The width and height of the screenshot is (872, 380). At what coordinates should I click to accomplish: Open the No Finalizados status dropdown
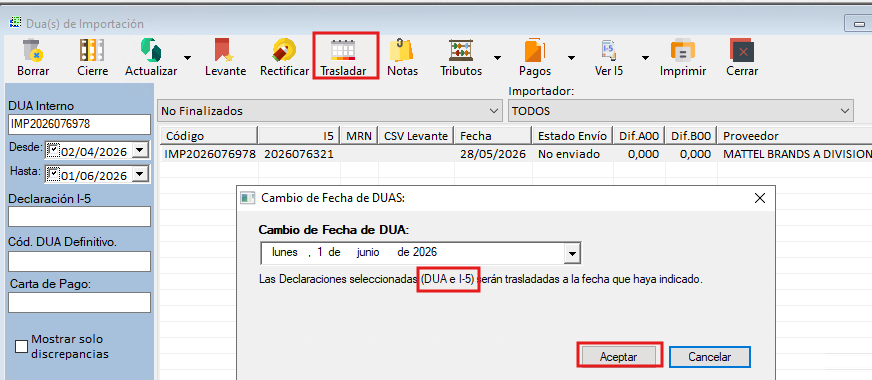tap(330, 111)
